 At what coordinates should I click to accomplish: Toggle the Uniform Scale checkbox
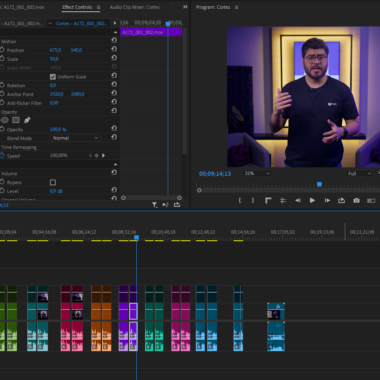53,77
